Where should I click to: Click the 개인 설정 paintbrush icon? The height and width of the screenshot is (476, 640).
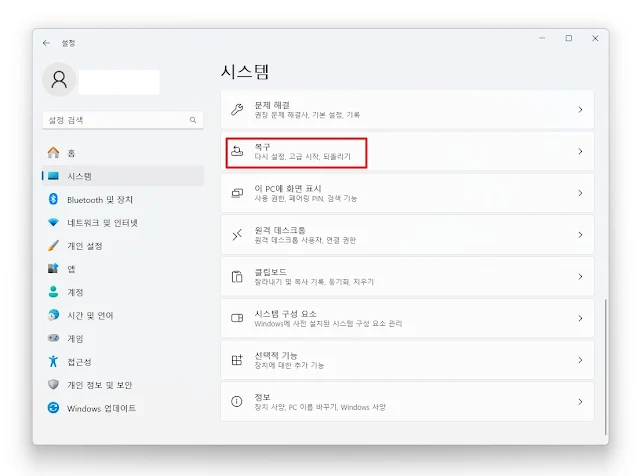[53, 246]
